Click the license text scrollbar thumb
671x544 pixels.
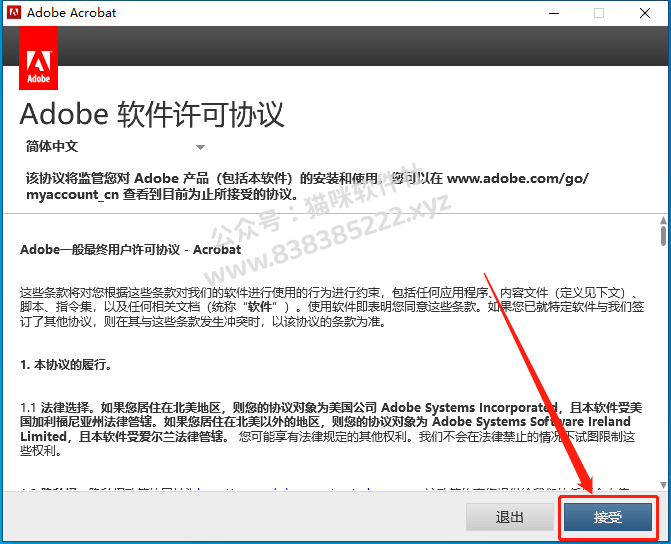pyautogui.click(x=663, y=236)
